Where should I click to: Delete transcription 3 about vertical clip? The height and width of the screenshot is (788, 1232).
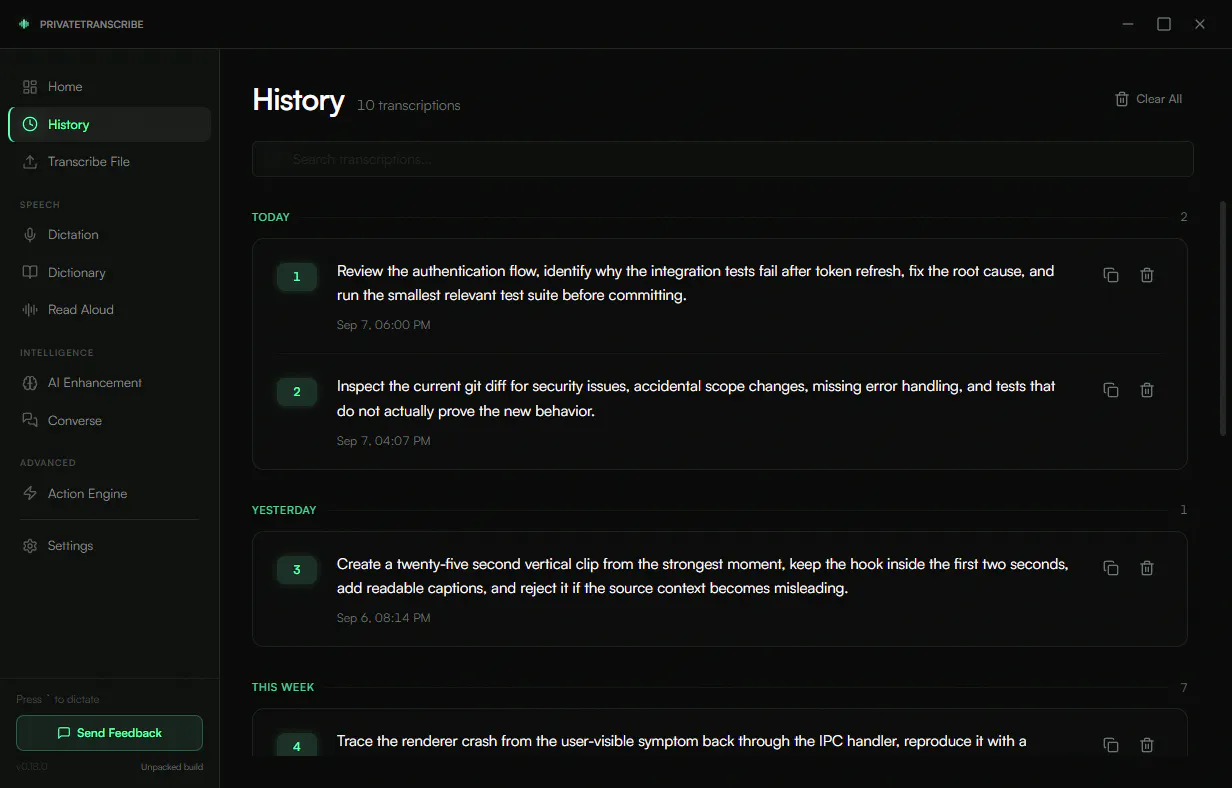tap(1147, 568)
